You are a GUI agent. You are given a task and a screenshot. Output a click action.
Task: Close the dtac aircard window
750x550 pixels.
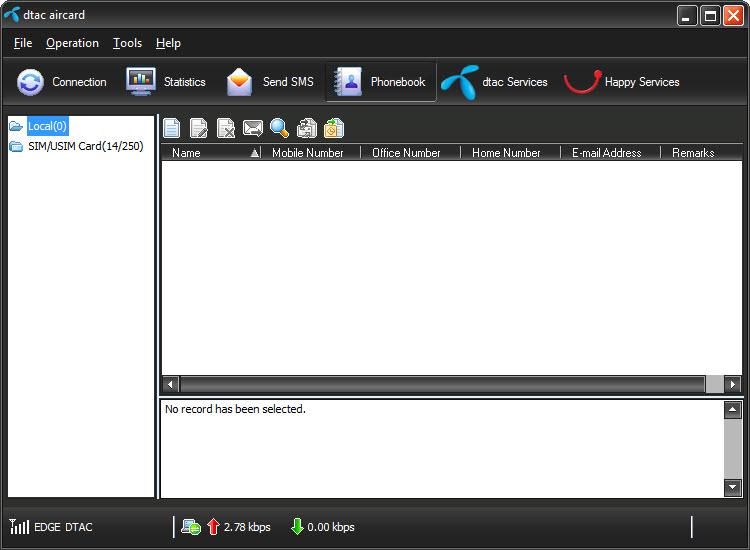733,16
